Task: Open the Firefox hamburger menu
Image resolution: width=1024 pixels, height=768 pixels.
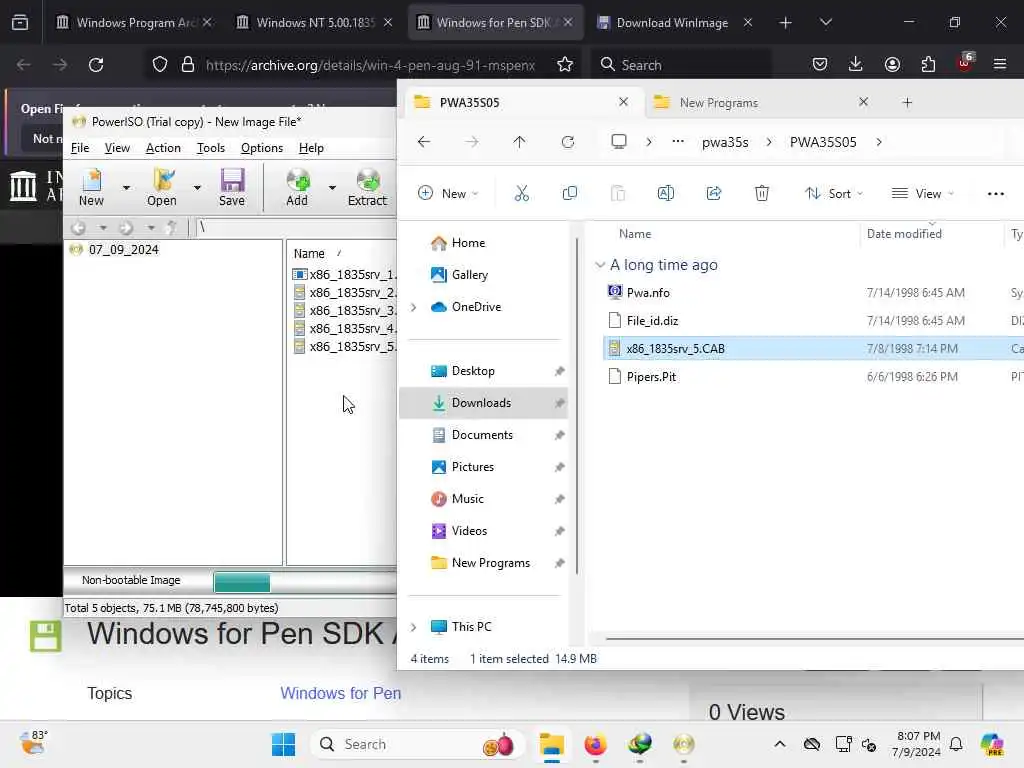Action: [x=1000, y=65]
